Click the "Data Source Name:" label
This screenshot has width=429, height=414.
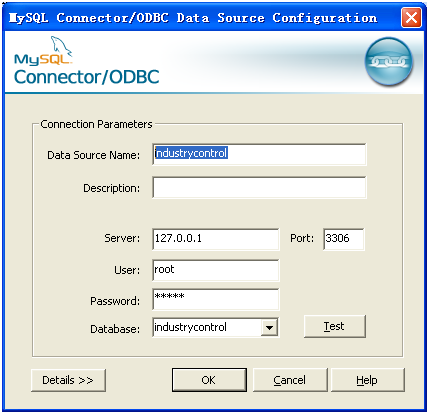coord(94,155)
